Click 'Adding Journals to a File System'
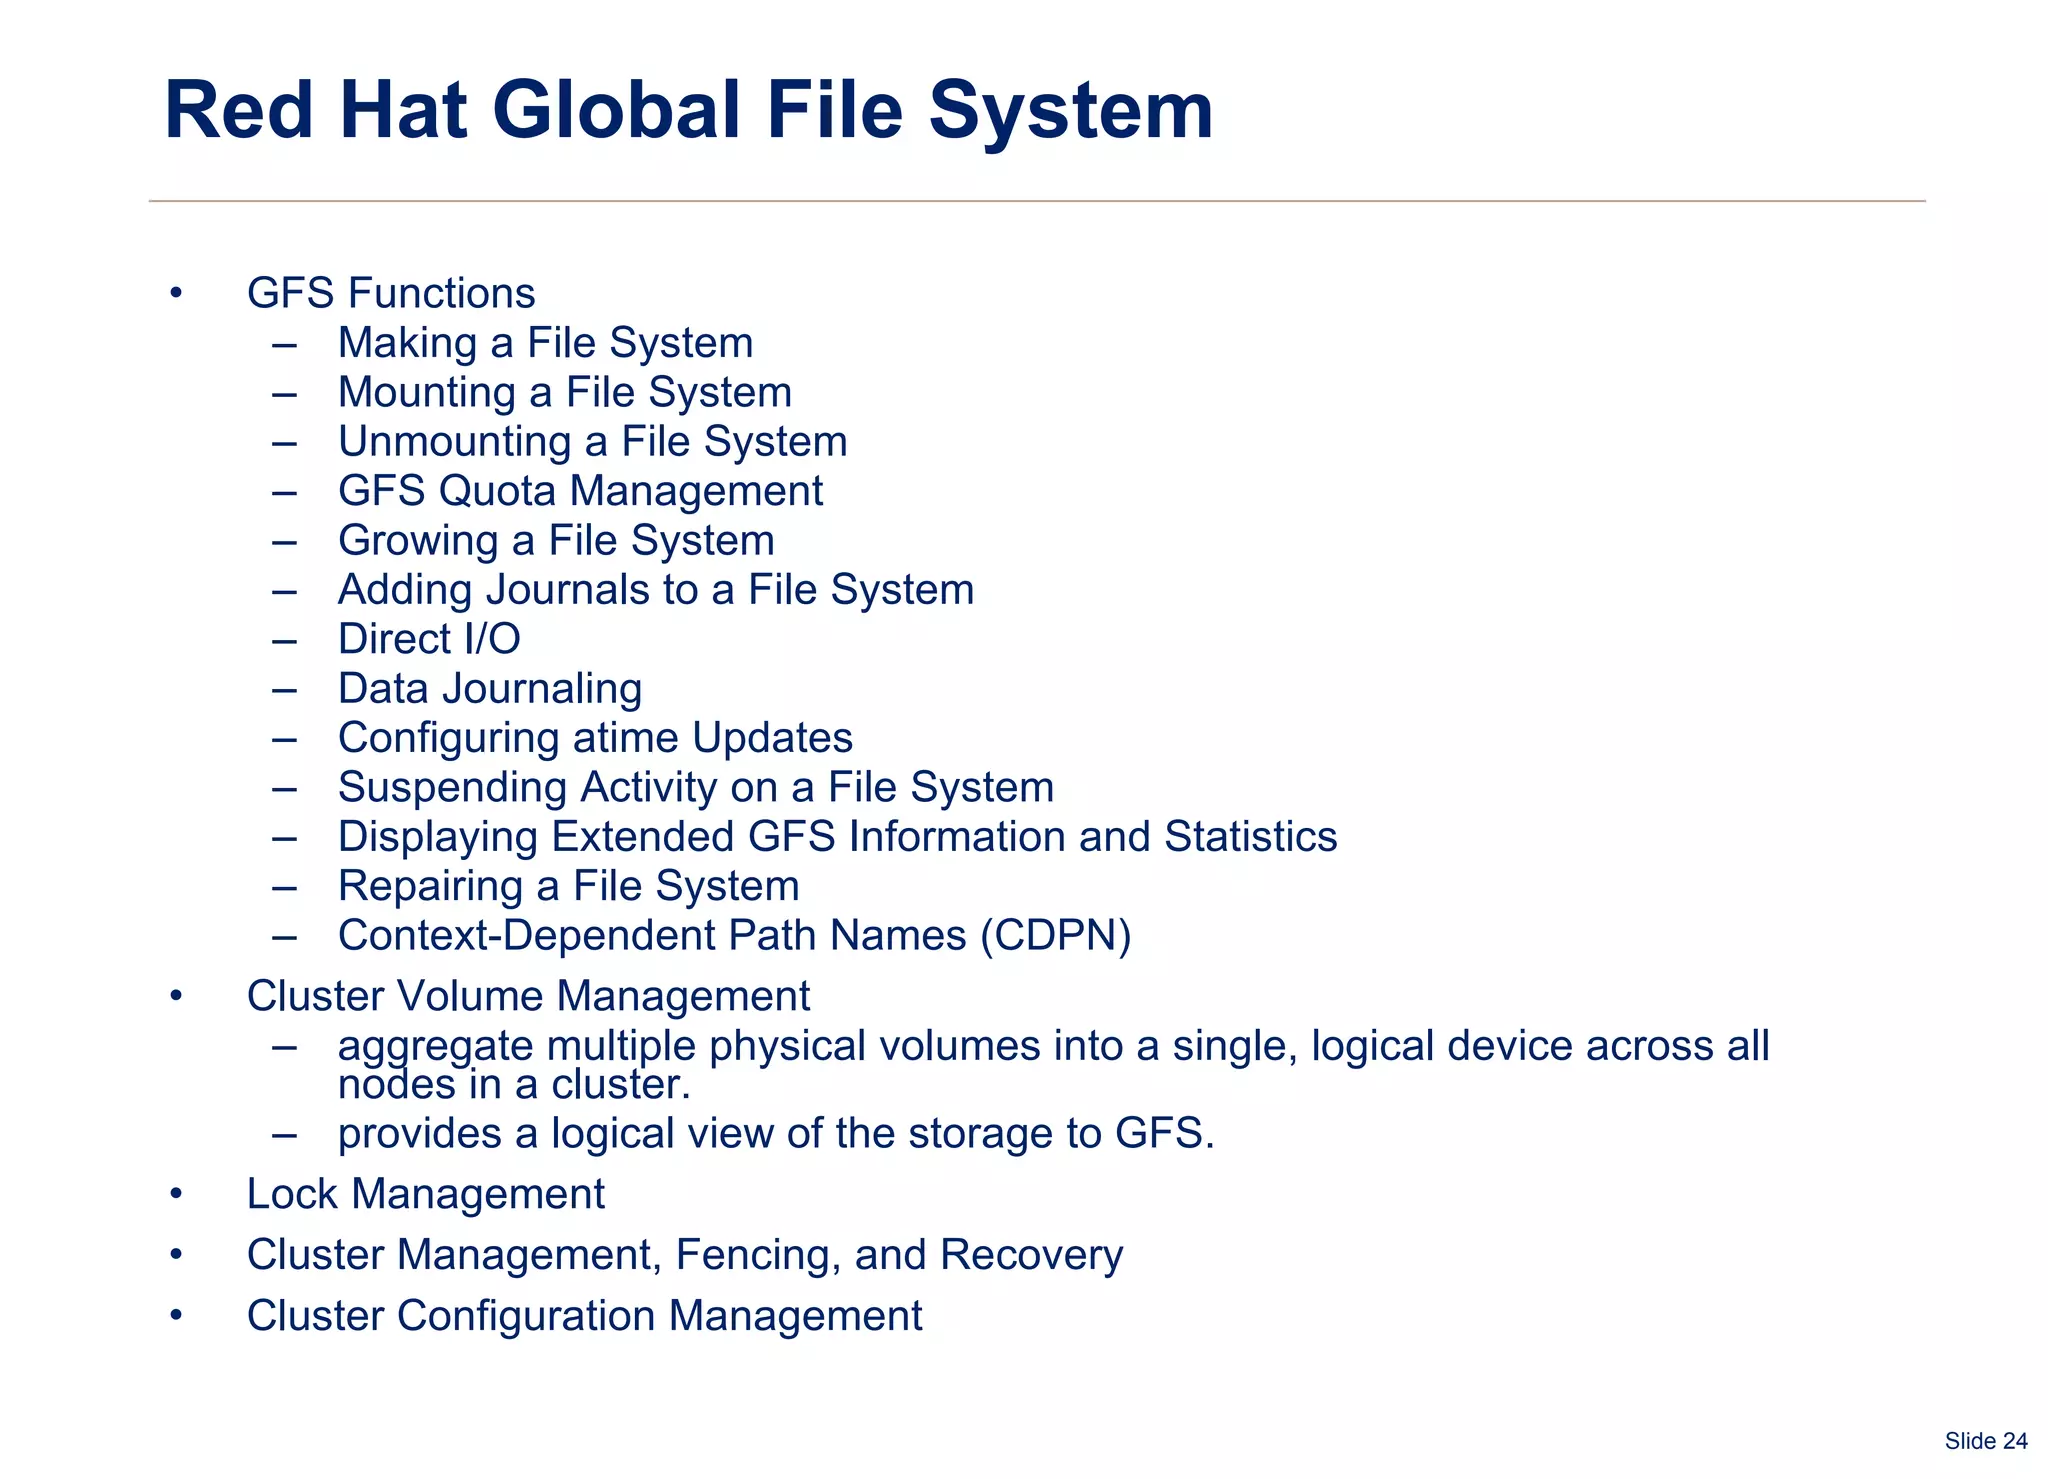Screen dimensions: 2048x1479 (656, 590)
